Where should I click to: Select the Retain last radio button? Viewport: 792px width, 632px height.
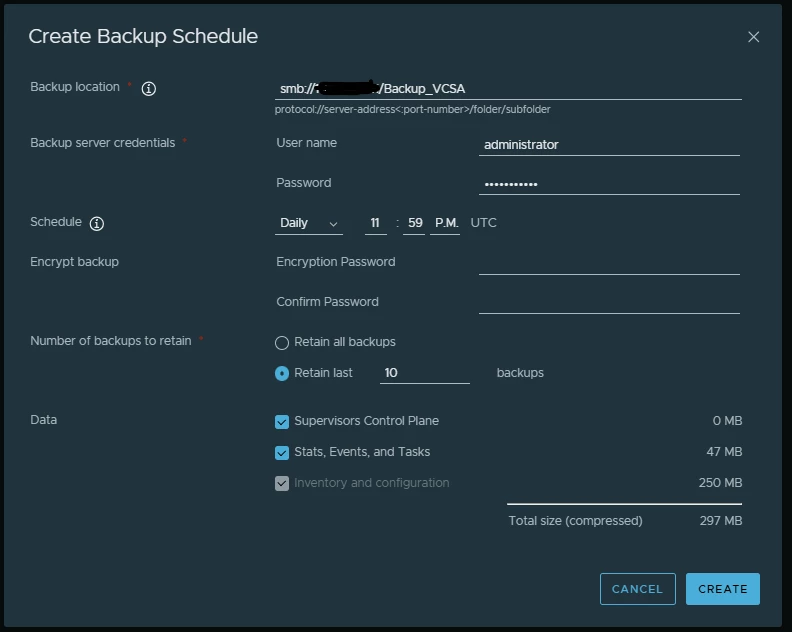coord(282,374)
